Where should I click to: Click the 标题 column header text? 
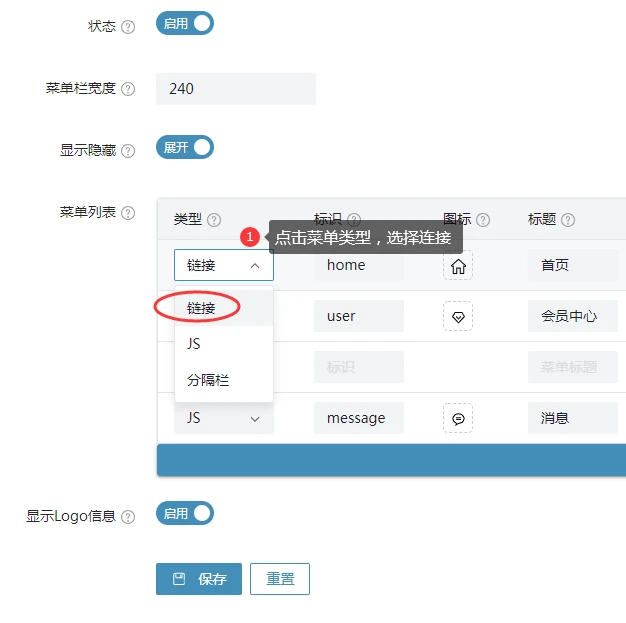point(542,219)
